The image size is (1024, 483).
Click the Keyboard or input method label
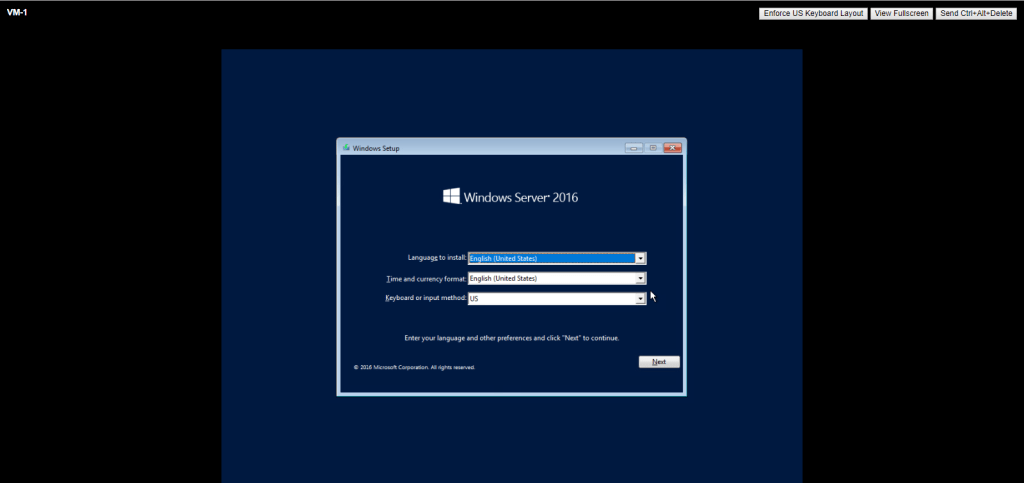click(426, 298)
